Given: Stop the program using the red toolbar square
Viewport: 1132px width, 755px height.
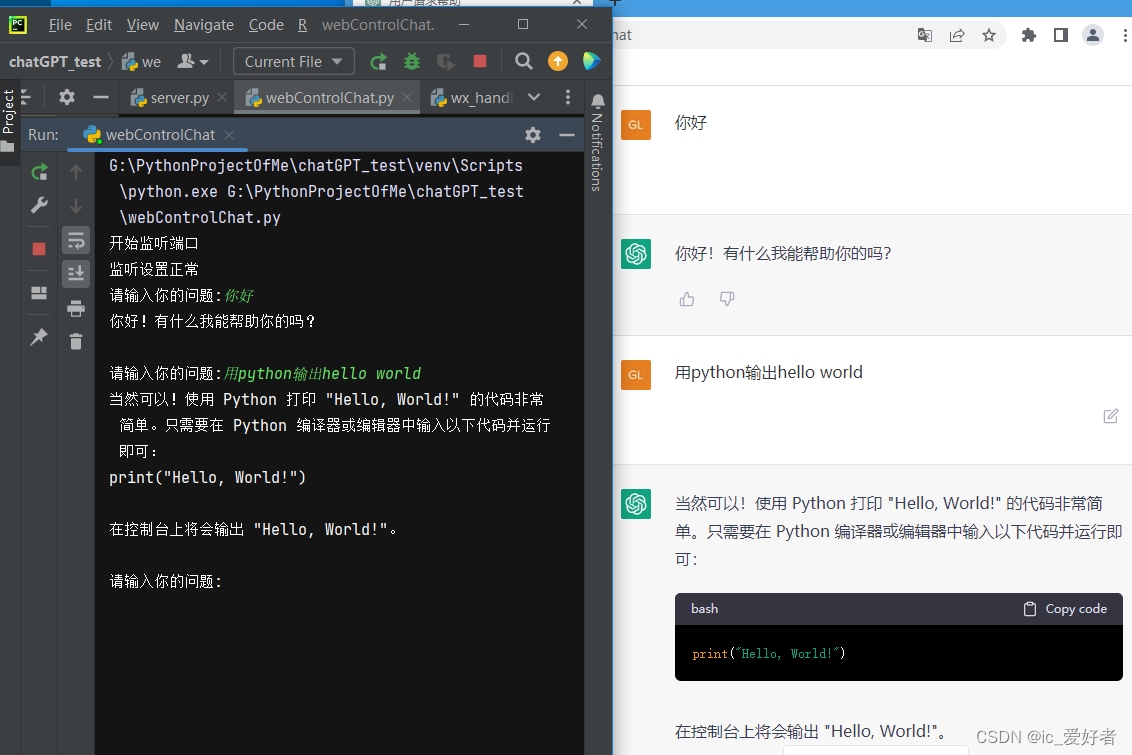Looking at the screenshot, I should click(480, 61).
